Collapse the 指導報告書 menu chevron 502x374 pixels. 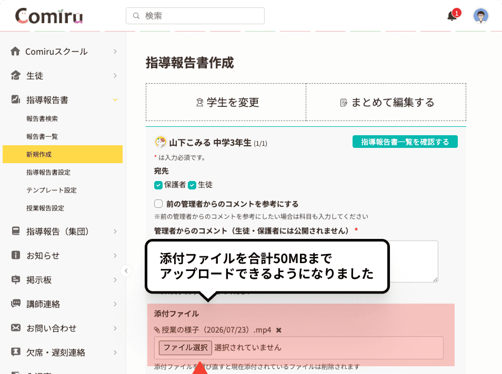[115, 100]
